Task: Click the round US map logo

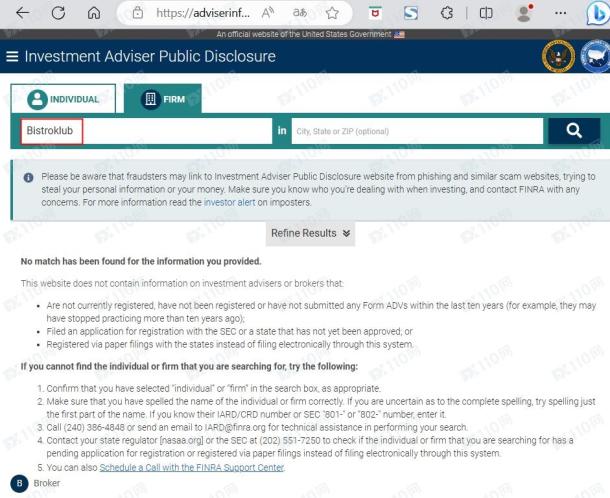Action: click(595, 56)
